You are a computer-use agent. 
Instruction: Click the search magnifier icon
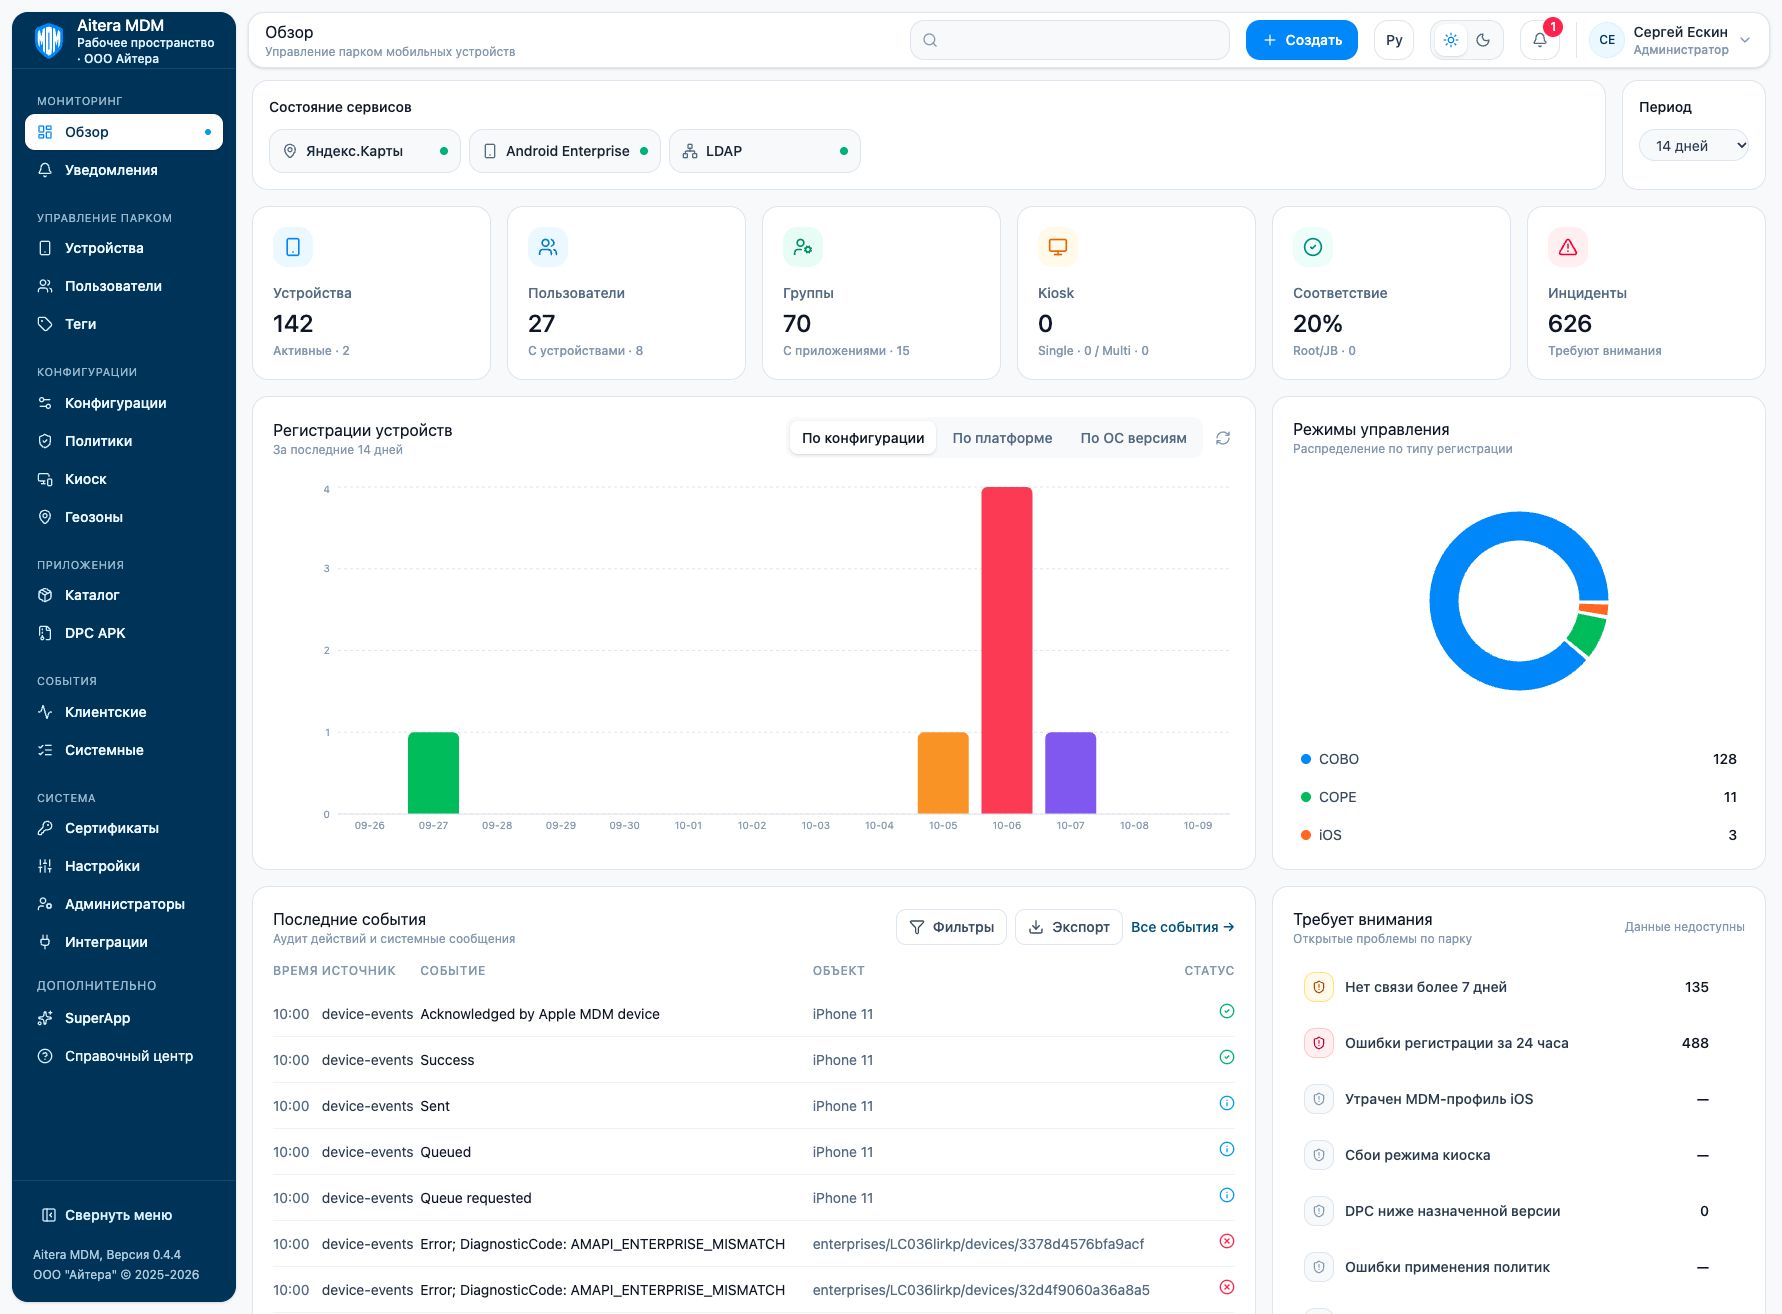(930, 40)
